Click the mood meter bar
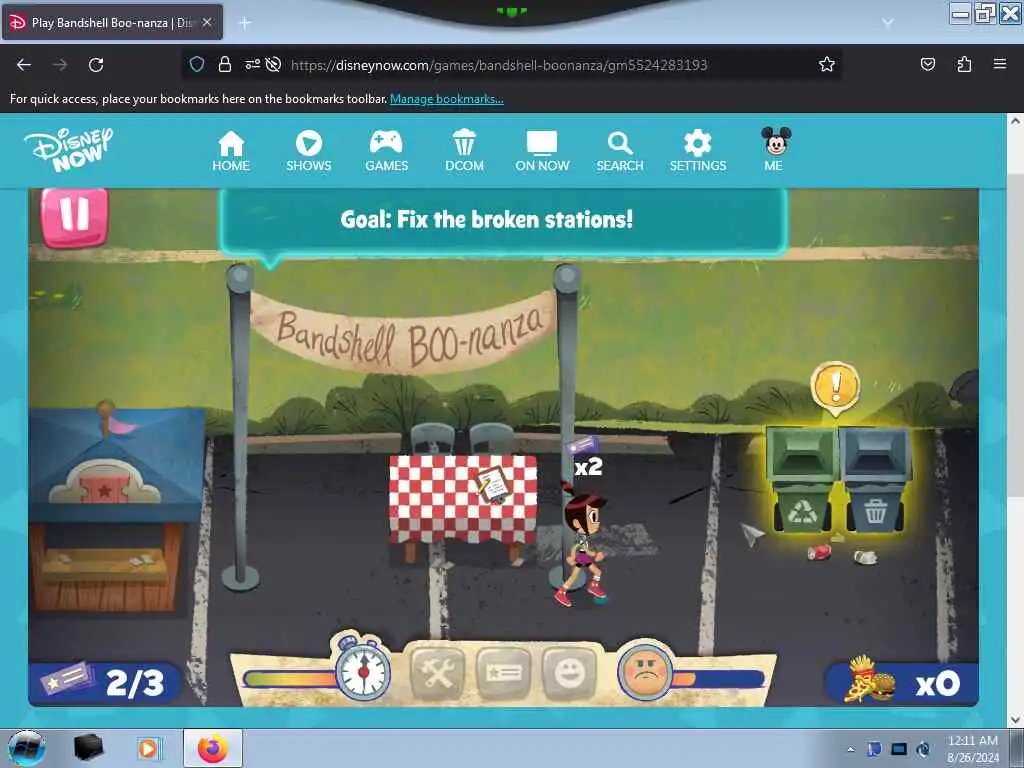Viewport: 1024px width, 768px height. click(718, 679)
